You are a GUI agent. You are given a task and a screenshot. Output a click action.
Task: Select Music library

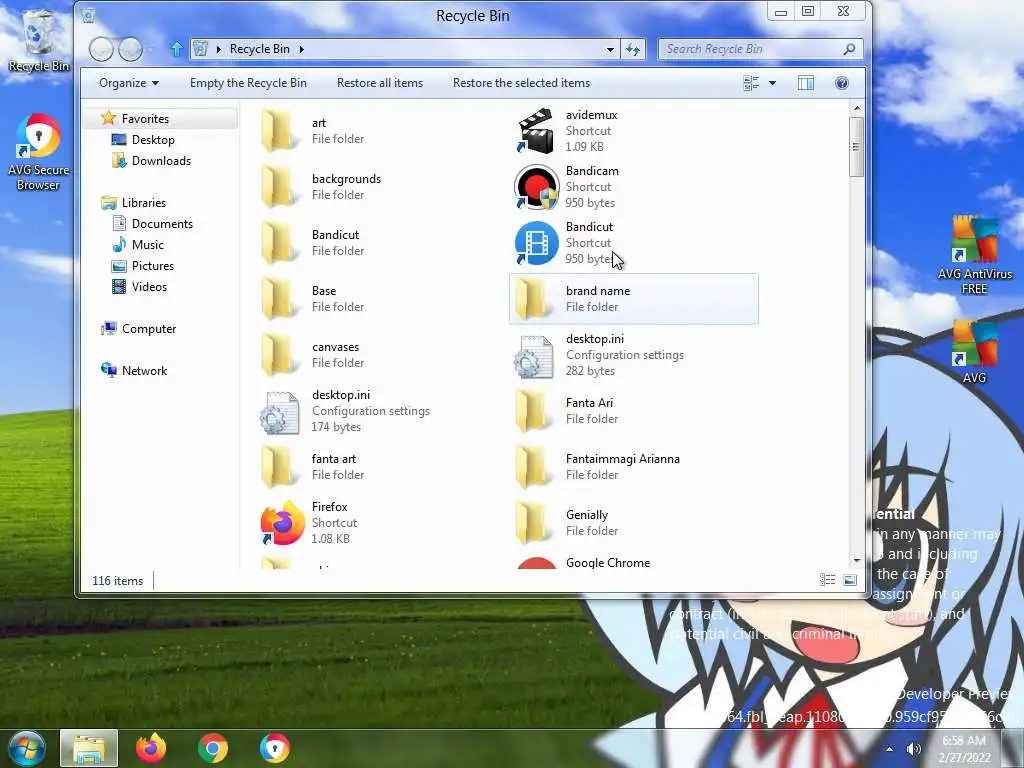147,244
